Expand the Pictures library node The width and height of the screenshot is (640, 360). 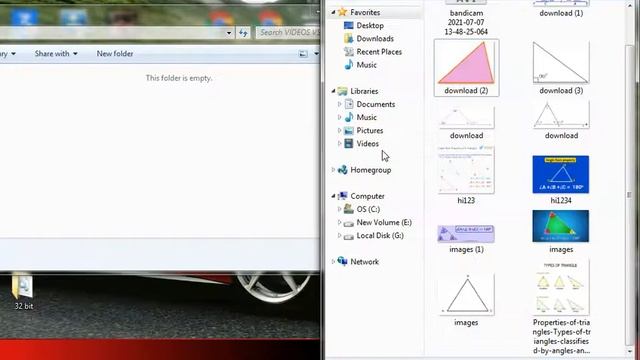pos(339,130)
